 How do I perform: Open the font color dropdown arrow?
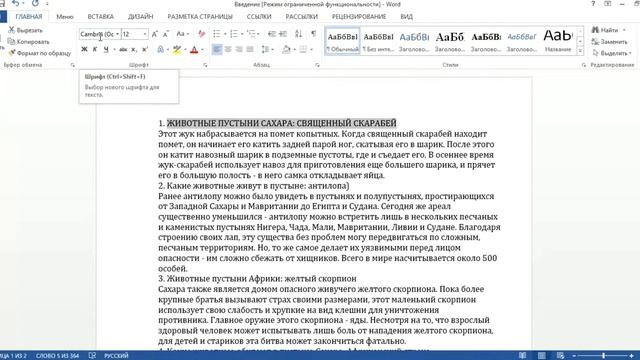202,50
